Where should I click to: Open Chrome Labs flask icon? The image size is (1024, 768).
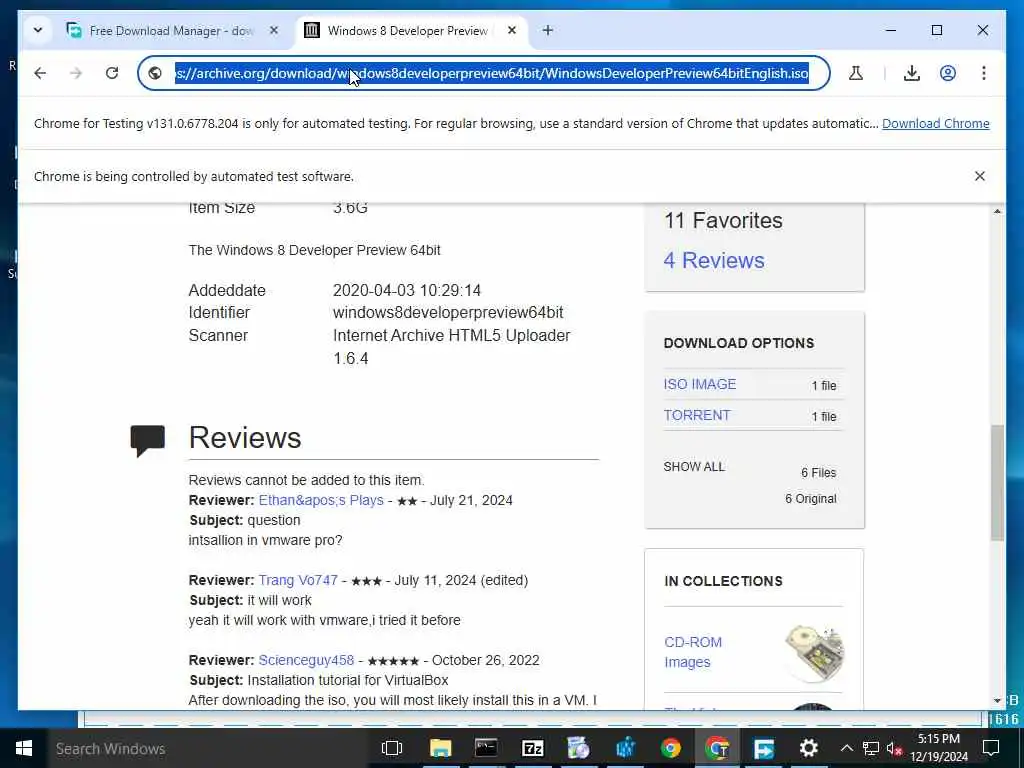click(856, 73)
